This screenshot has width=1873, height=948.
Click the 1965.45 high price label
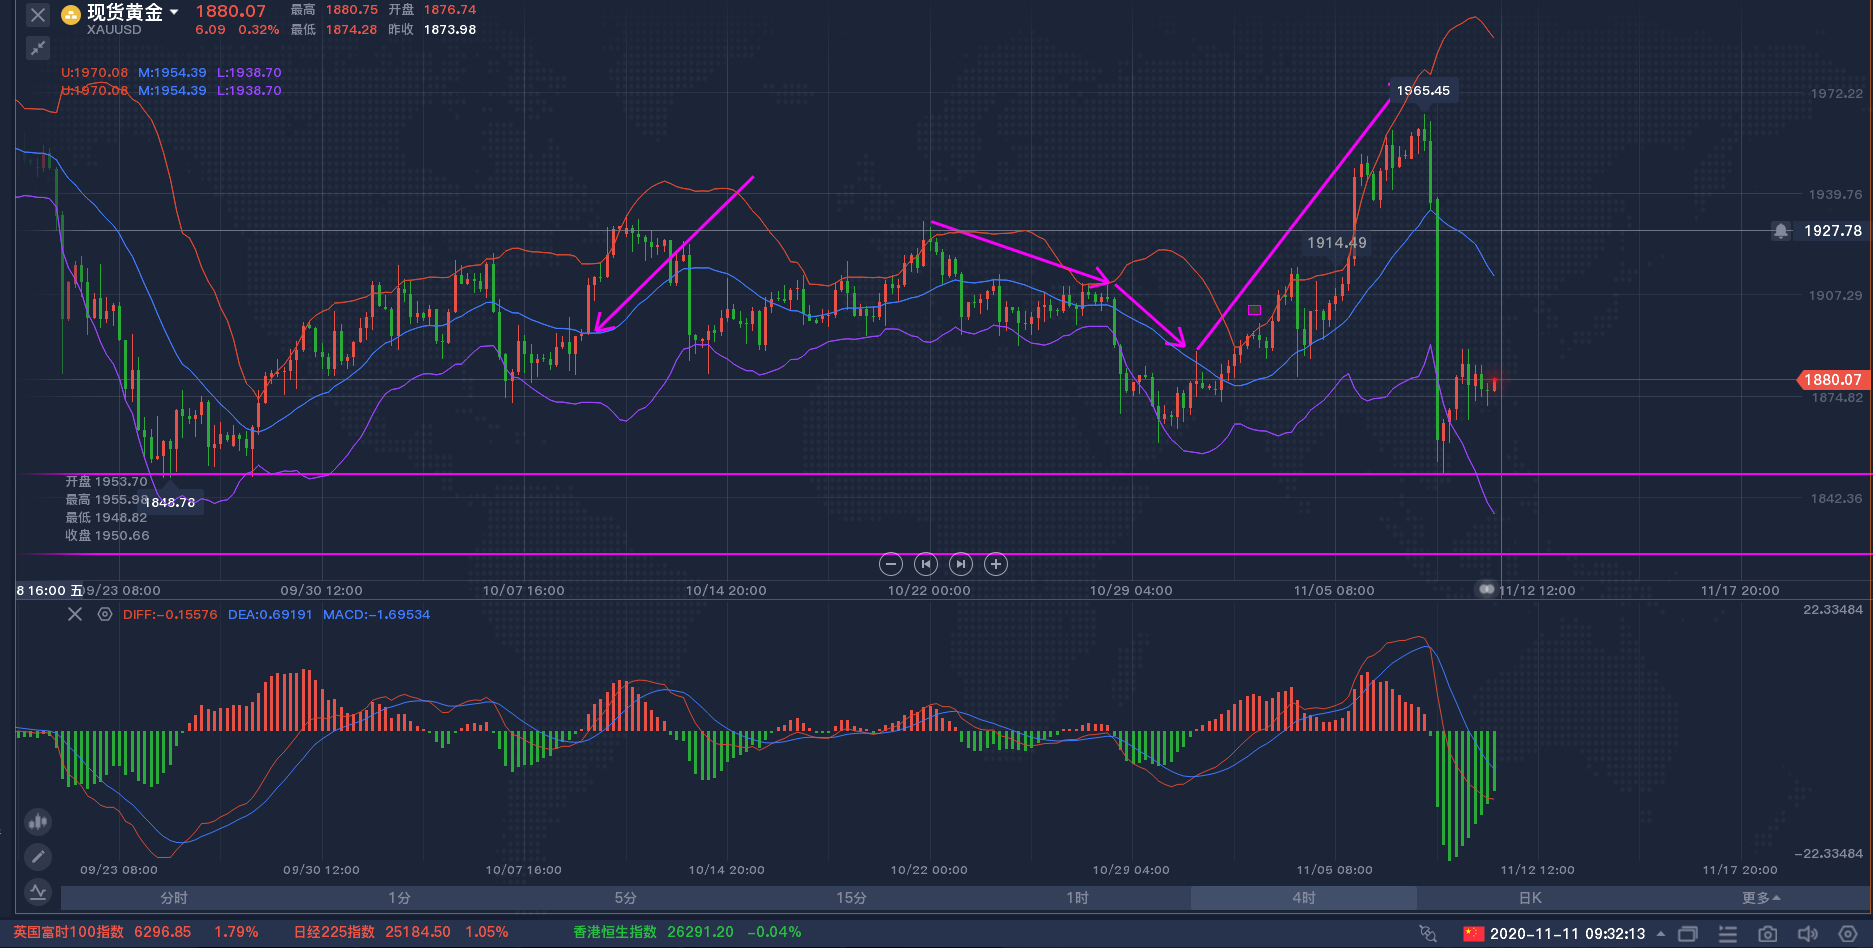pyautogui.click(x=1423, y=91)
